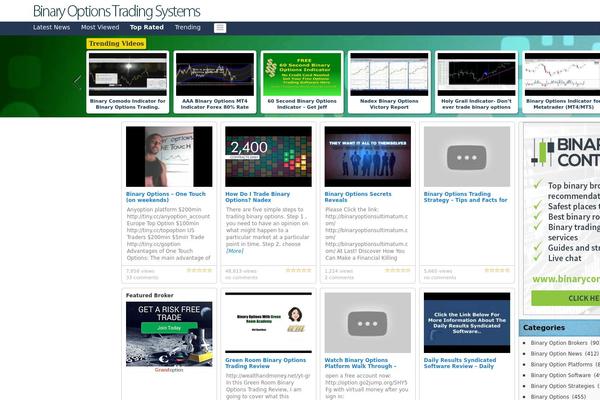Click the One Touch video thumbnail with man

[x=169, y=157]
